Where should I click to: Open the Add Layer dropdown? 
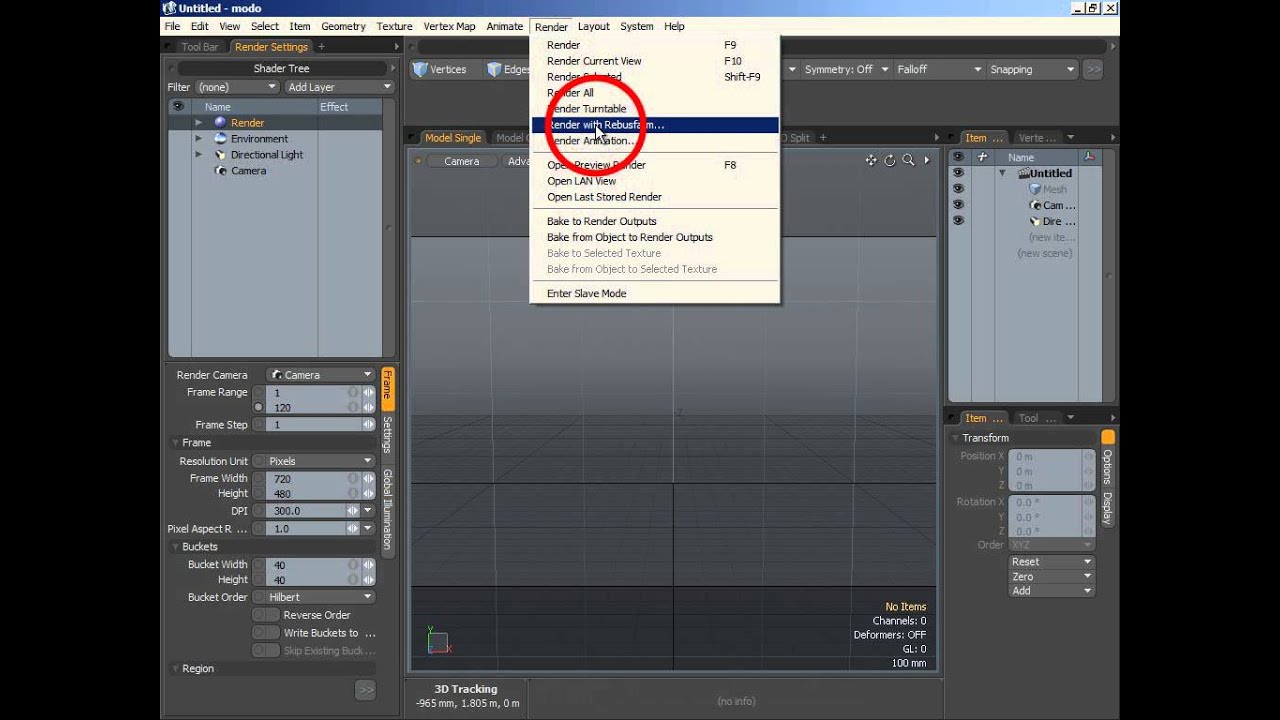pyautogui.click(x=339, y=87)
